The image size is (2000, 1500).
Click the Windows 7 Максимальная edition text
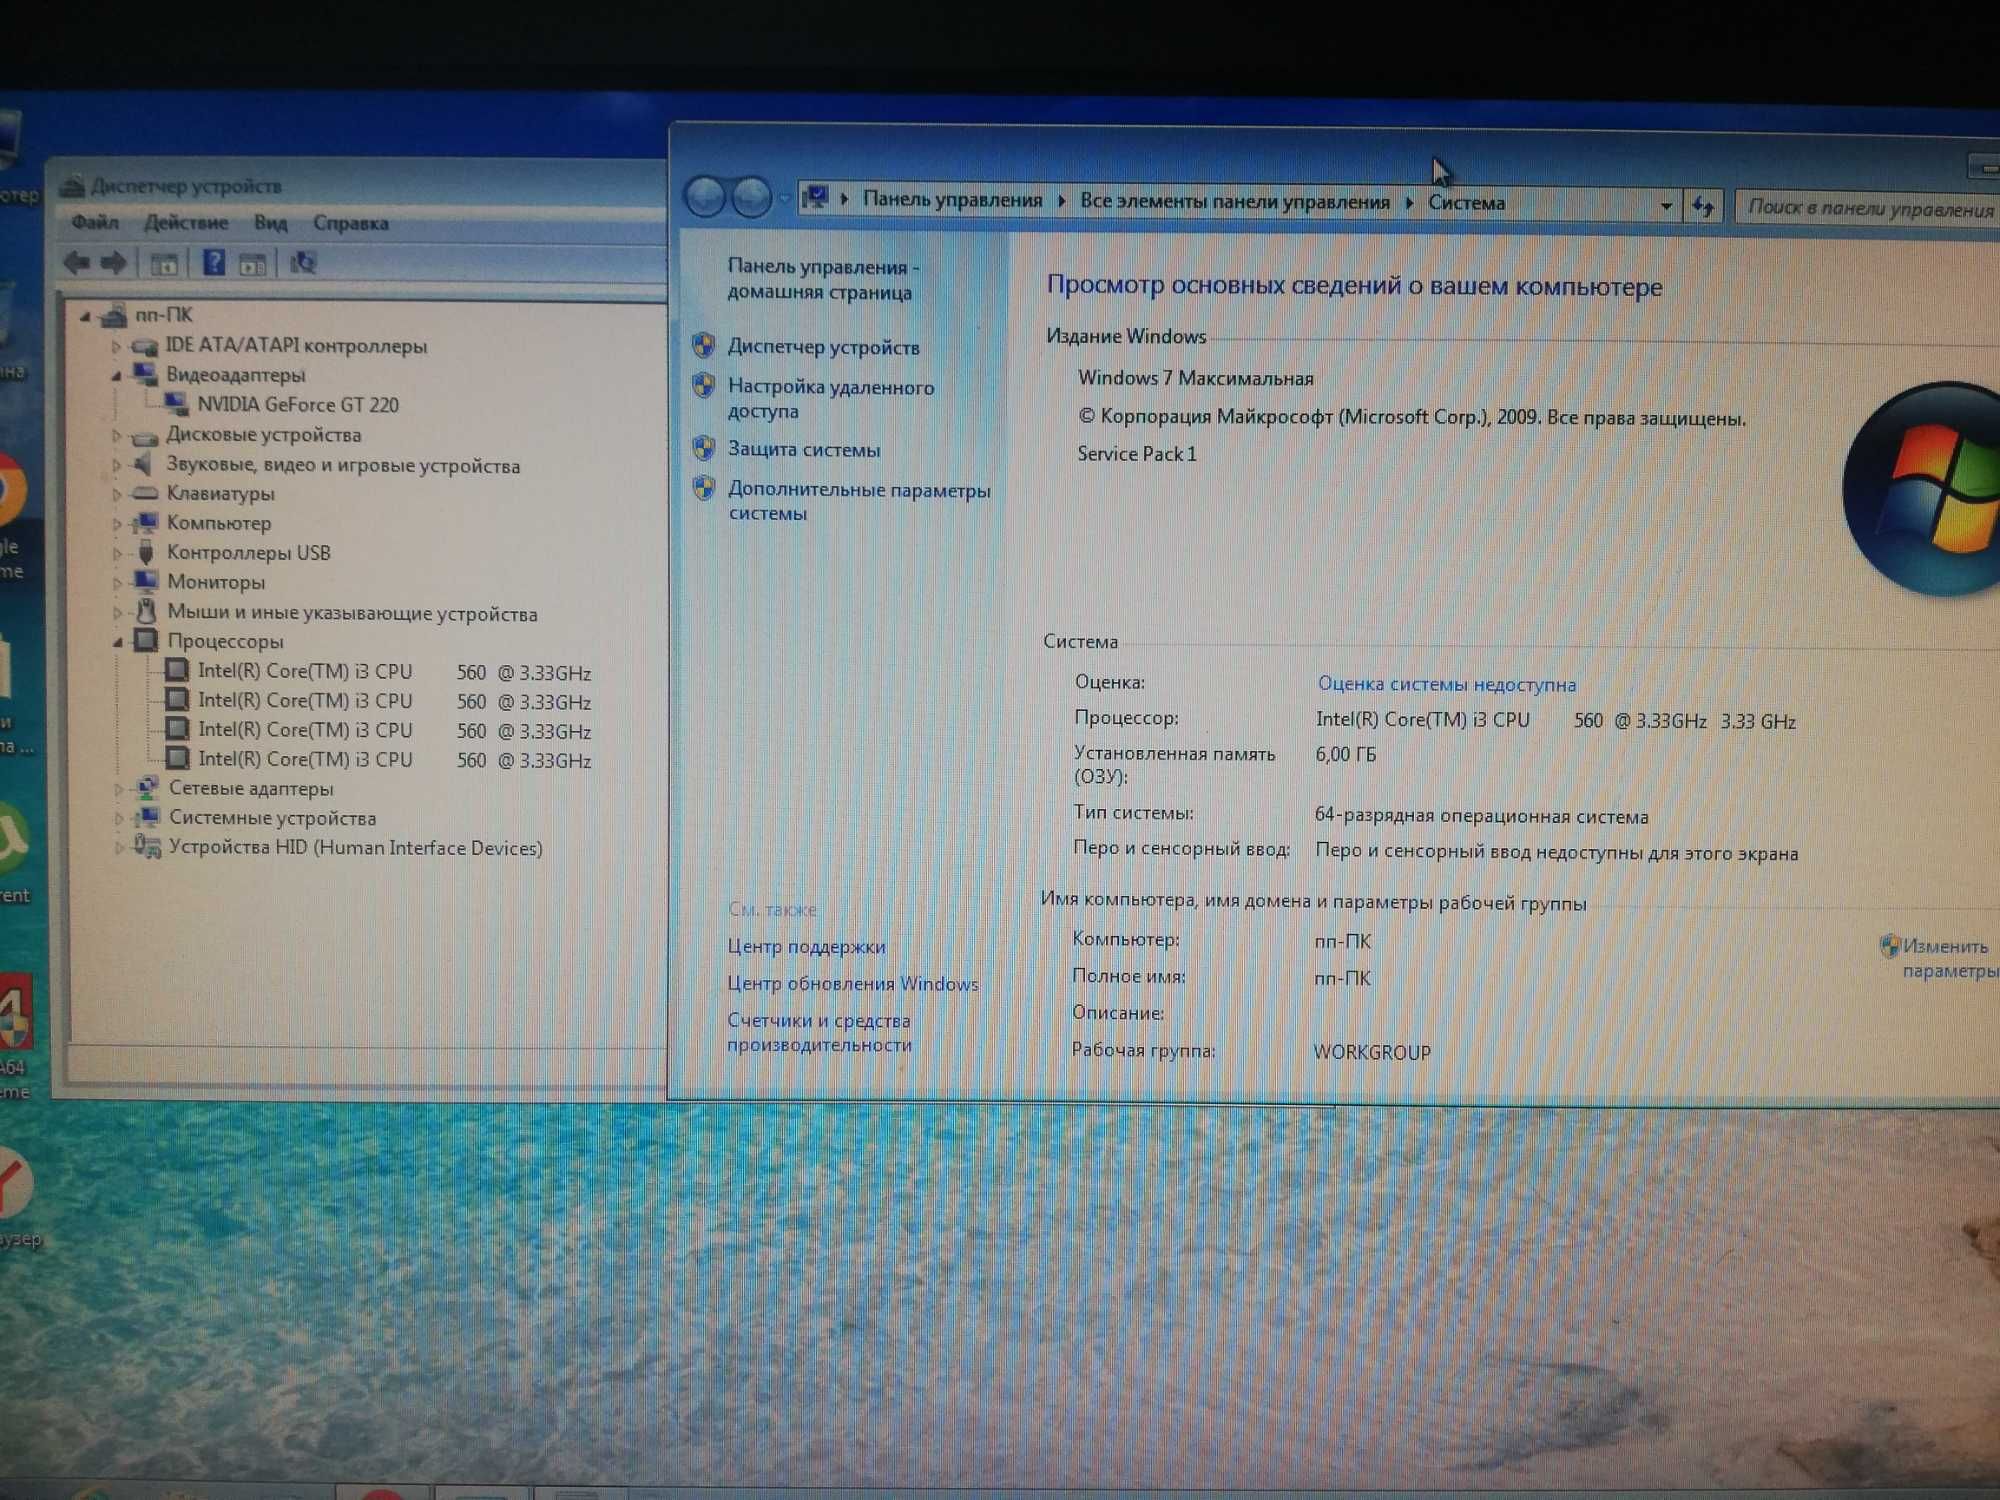pyautogui.click(x=1195, y=378)
